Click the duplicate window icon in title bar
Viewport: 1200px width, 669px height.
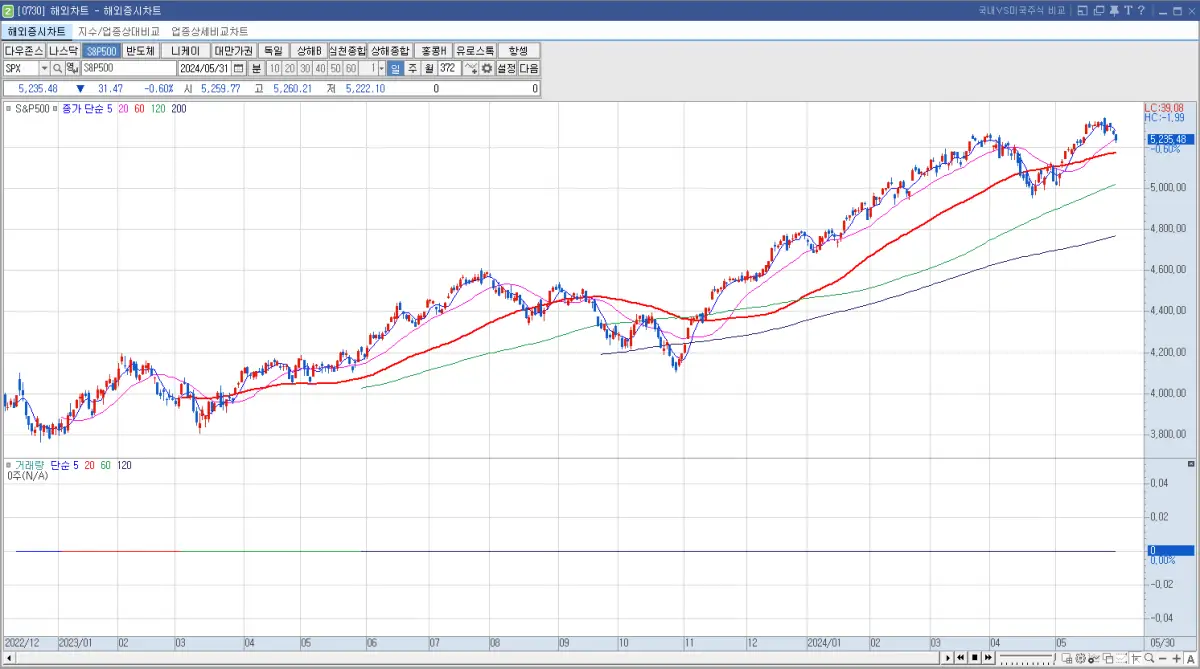coord(1099,10)
